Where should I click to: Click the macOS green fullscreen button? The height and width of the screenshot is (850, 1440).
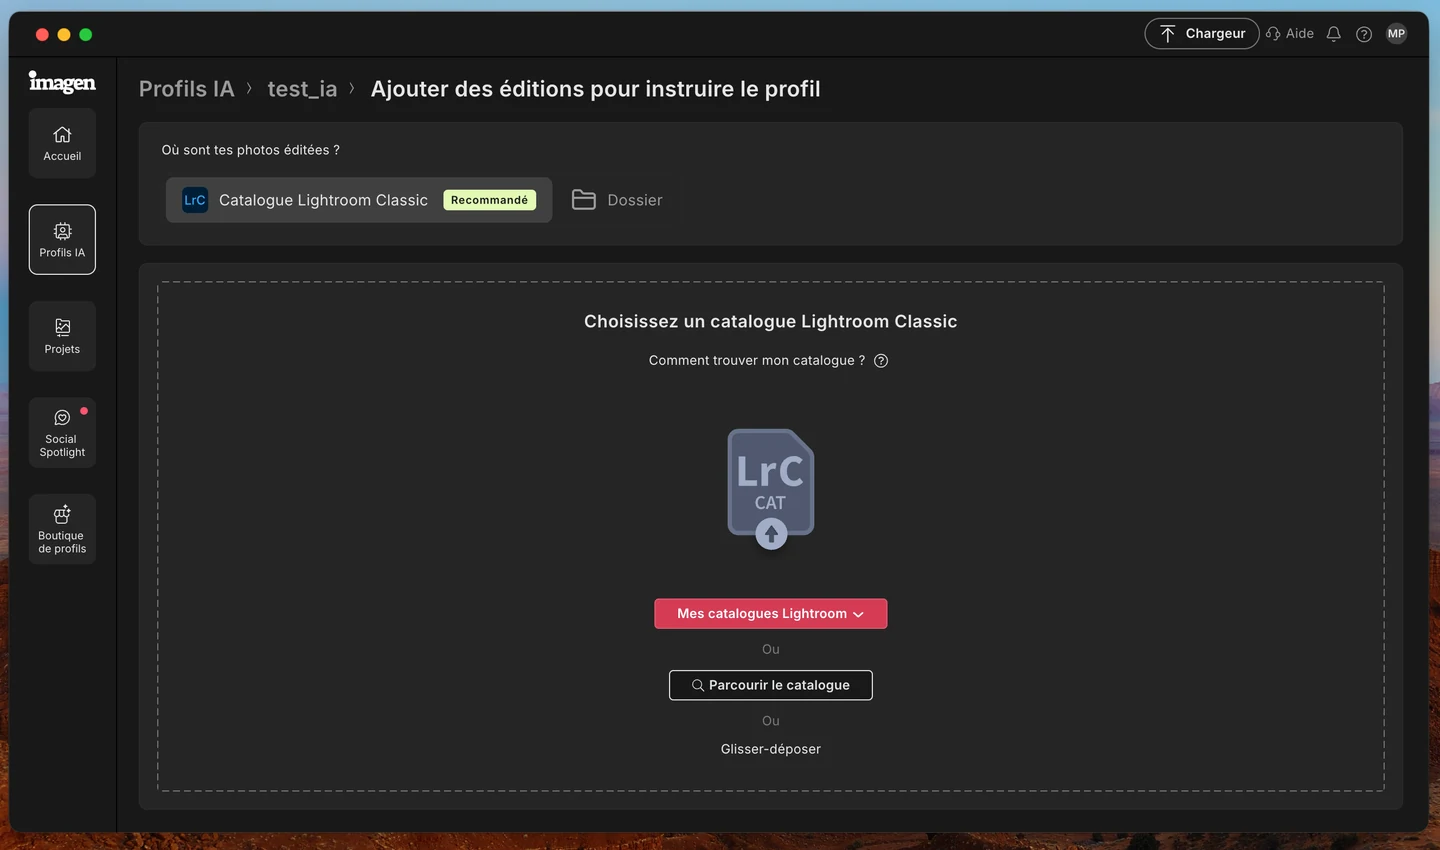(x=86, y=34)
